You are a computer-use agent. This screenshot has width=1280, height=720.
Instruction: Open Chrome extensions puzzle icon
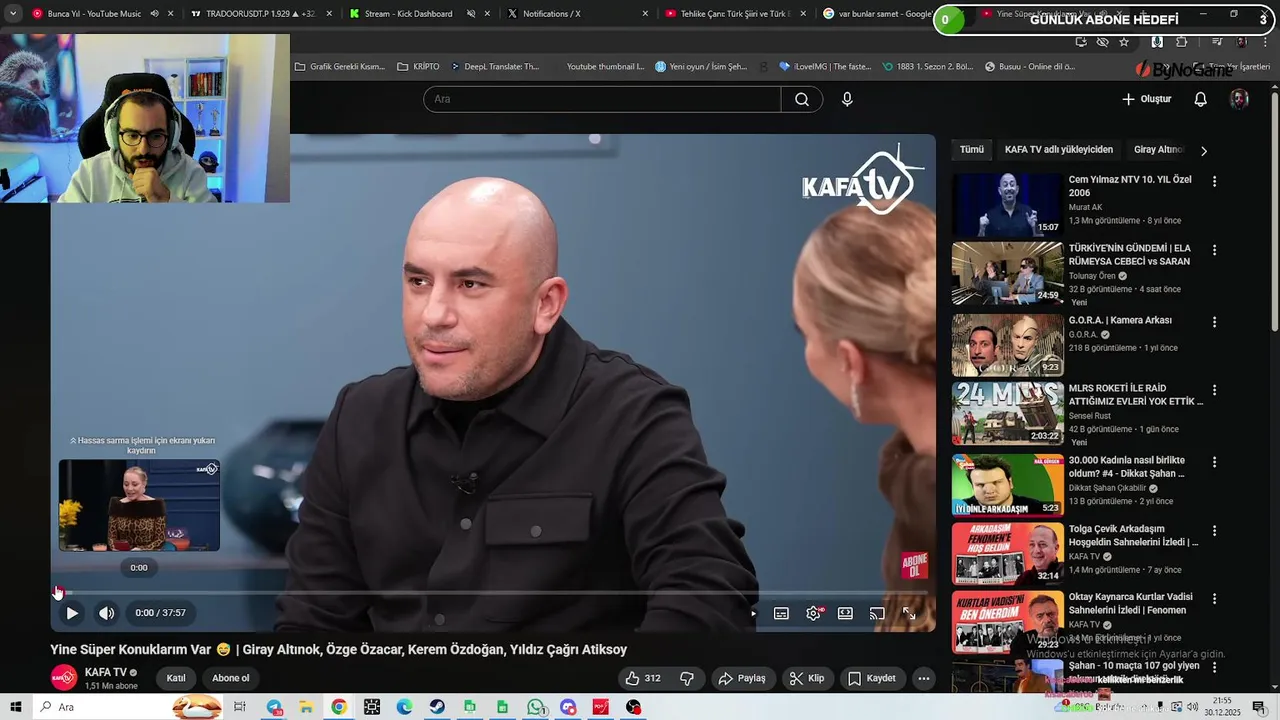click(1182, 42)
